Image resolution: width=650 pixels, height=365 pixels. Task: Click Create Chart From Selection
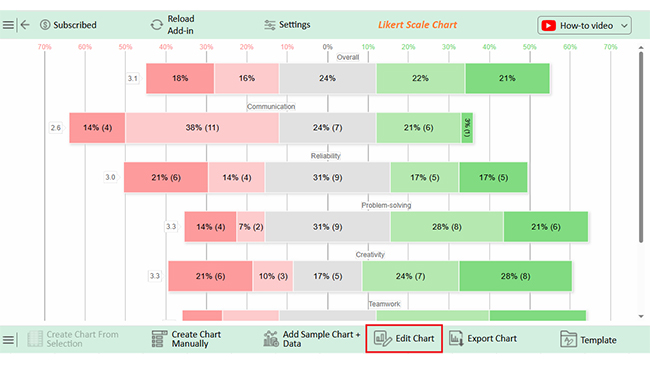[x=73, y=339]
